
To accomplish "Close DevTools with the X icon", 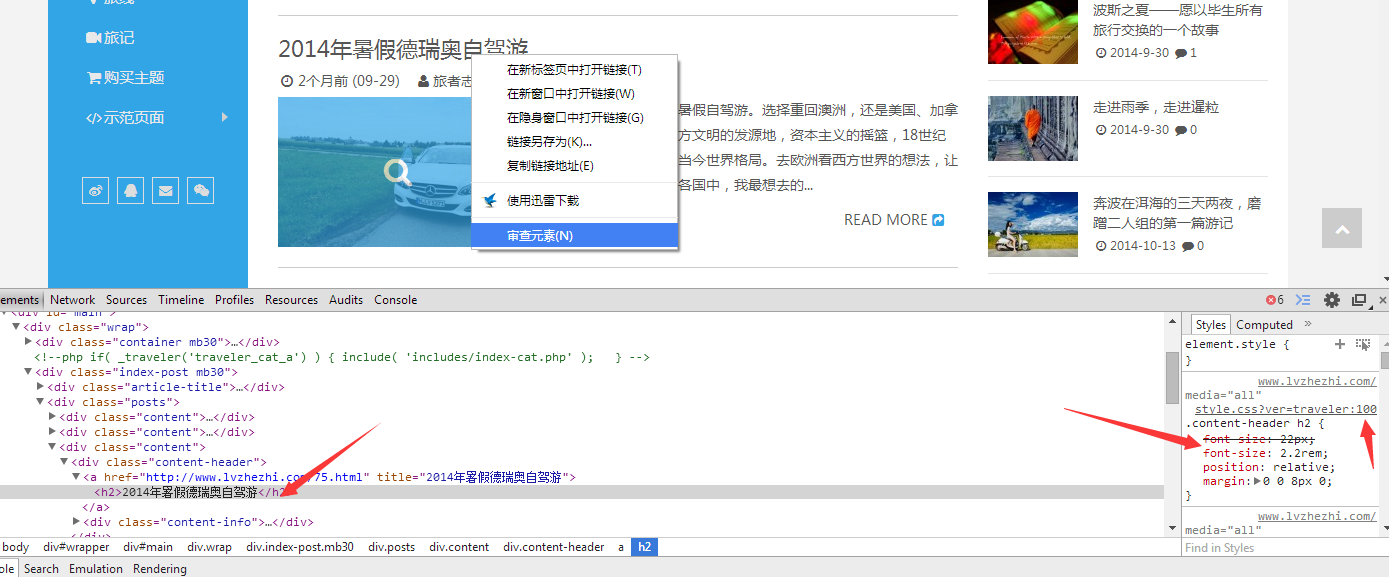I will point(1383,300).
